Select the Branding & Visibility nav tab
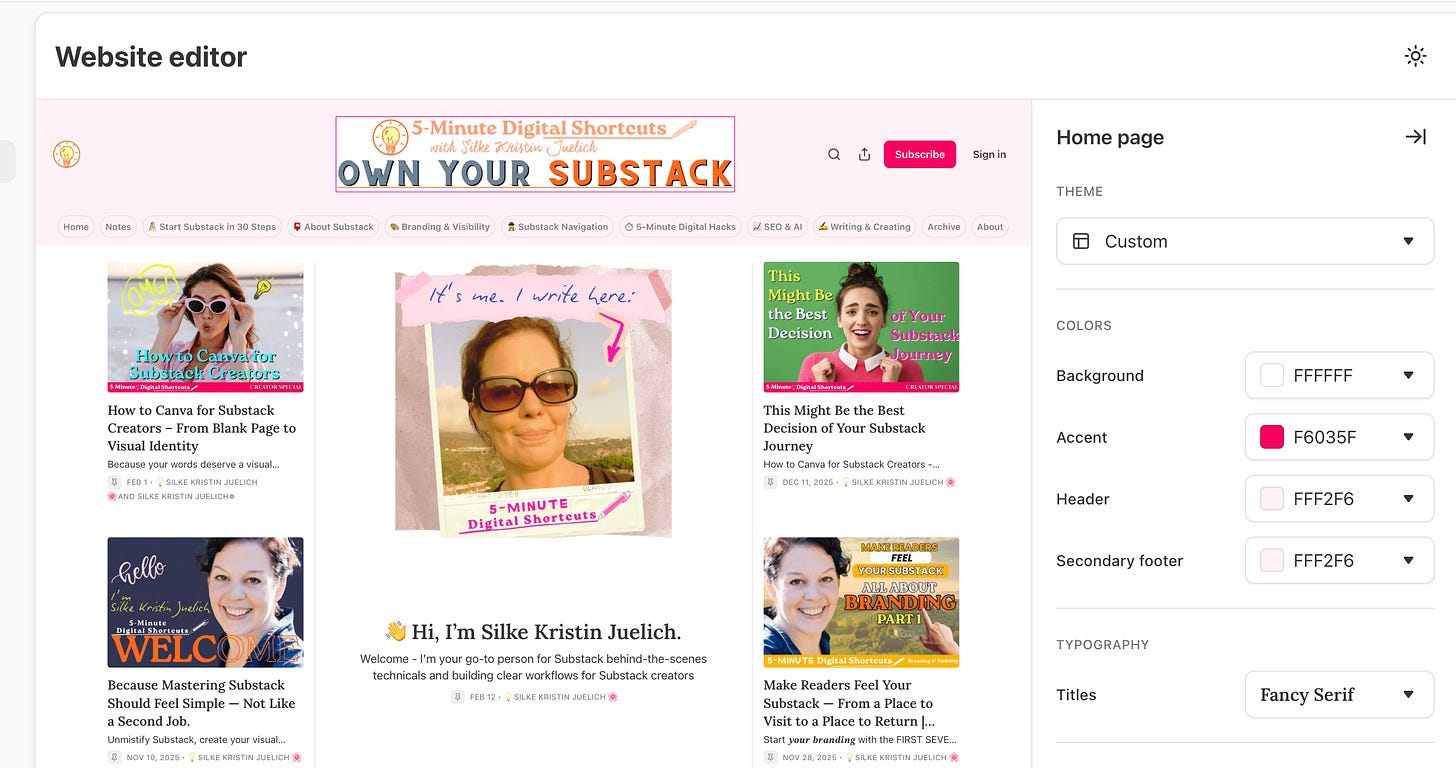The width and height of the screenshot is (1456, 768). (440, 227)
